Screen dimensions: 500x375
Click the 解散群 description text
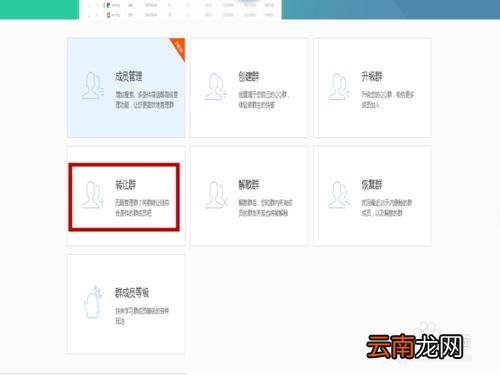(265, 208)
